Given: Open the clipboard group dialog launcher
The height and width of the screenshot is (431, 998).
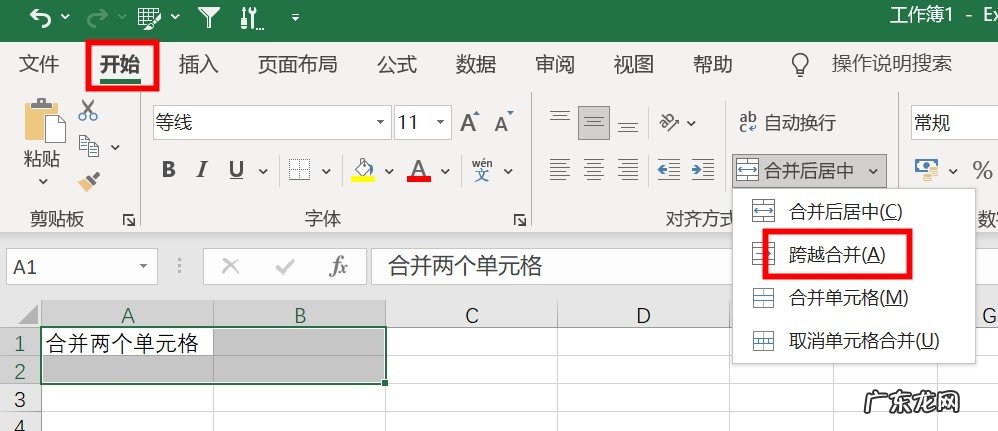Looking at the screenshot, I should (x=129, y=220).
